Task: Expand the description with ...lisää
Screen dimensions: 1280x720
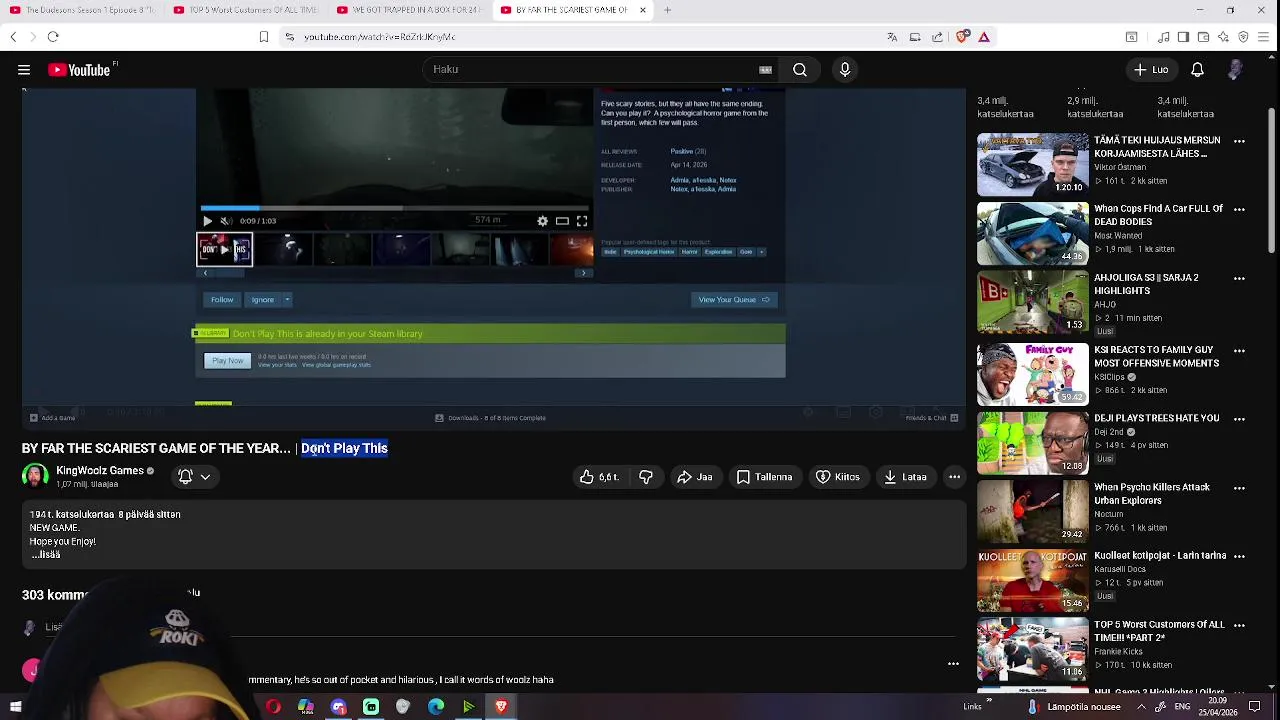Action: click(x=45, y=554)
